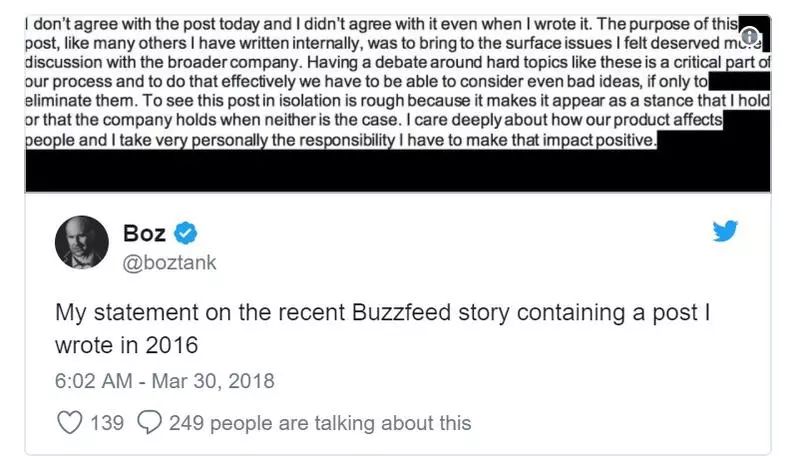Click the info icon on the statement image
Image resolution: width=800 pixels, height=471 pixels.
click(751, 34)
